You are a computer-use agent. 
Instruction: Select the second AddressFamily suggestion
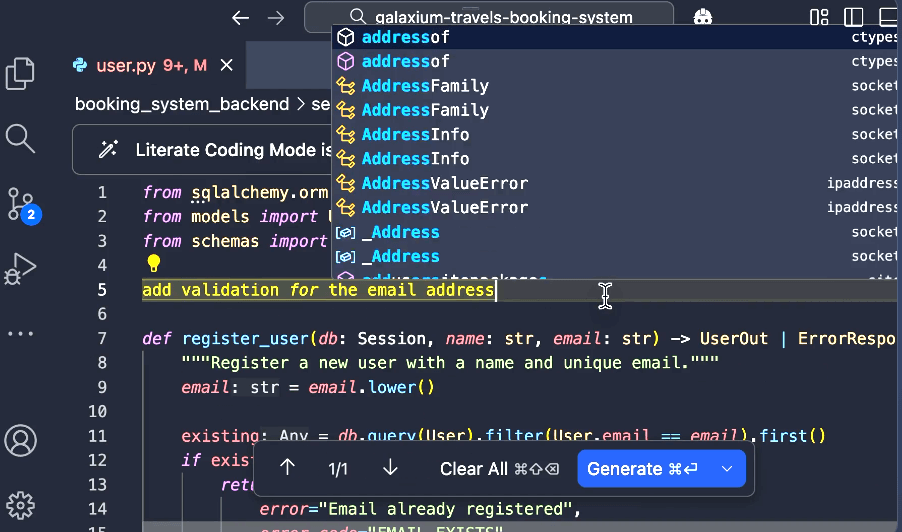pyautogui.click(x=614, y=110)
